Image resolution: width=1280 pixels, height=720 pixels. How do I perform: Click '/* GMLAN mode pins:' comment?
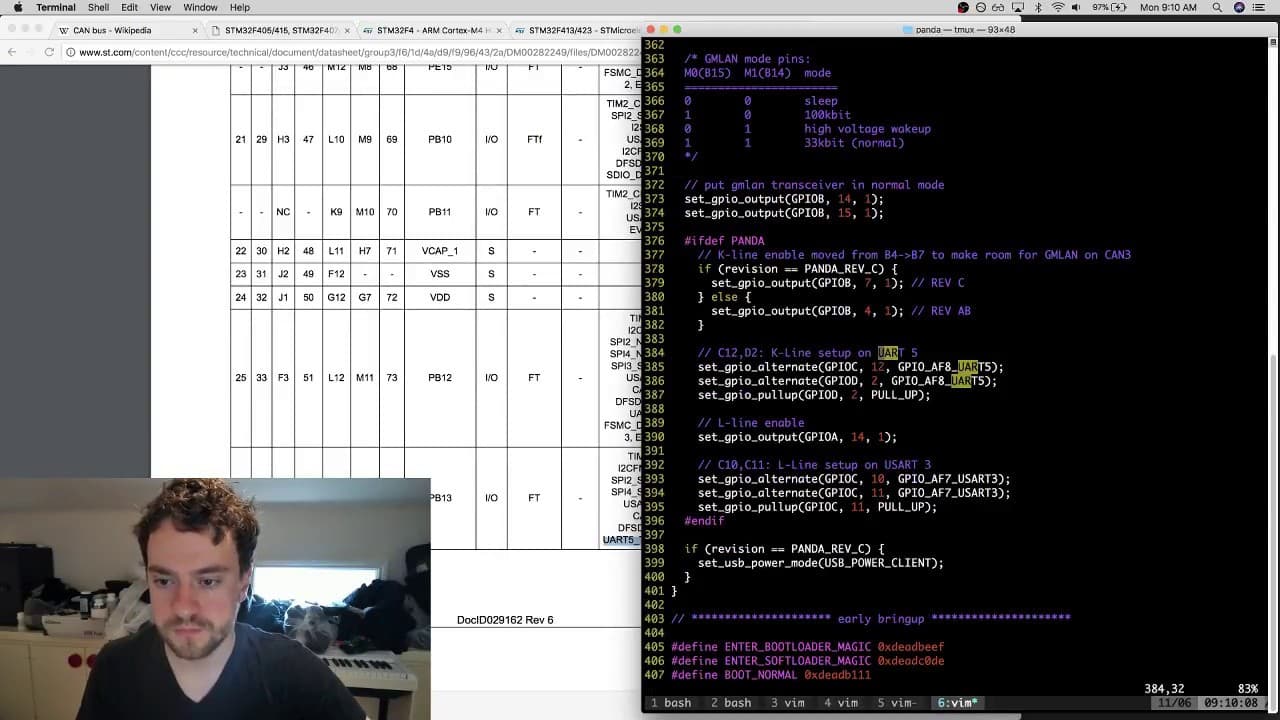(x=747, y=59)
